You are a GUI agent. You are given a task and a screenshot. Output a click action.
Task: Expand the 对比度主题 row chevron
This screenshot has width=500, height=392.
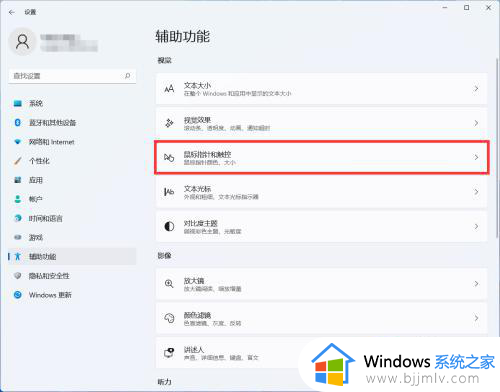point(476,227)
